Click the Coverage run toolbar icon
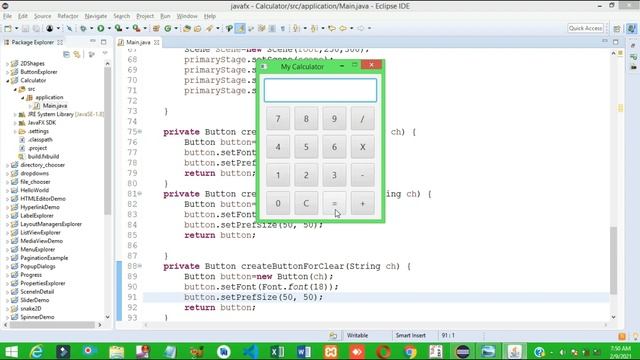The width and height of the screenshot is (640, 360). [x=118, y=28]
